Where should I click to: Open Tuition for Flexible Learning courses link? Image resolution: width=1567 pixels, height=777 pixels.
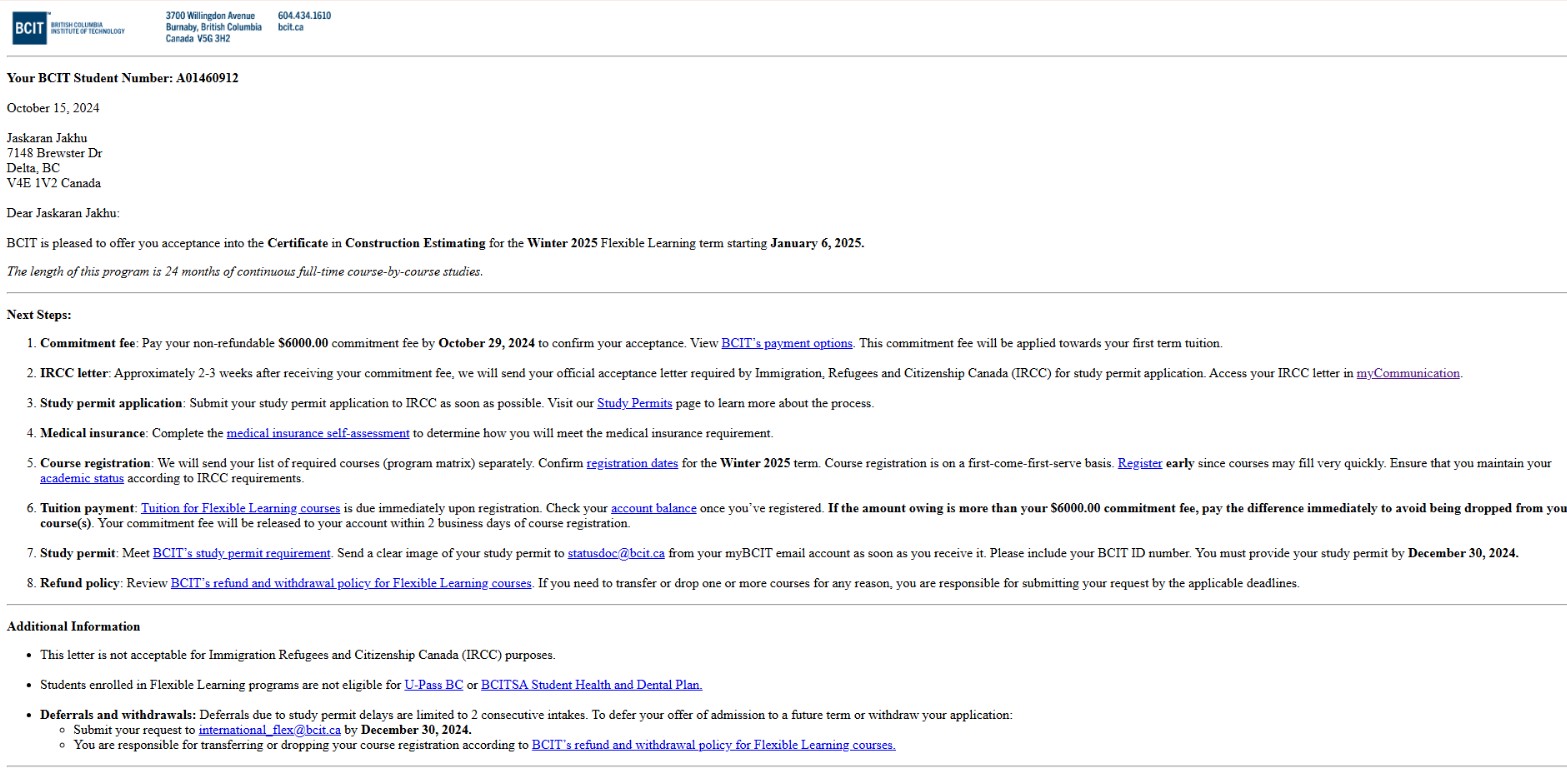pyautogui.click(x=240, y=508)
